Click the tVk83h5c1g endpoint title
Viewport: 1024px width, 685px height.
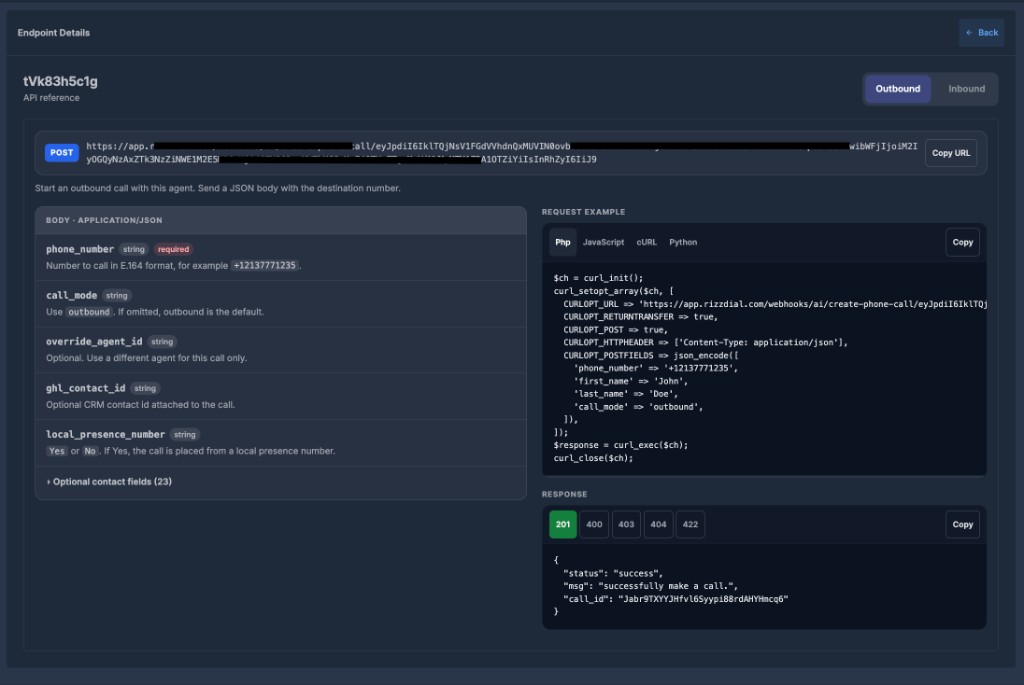point(60,82)
